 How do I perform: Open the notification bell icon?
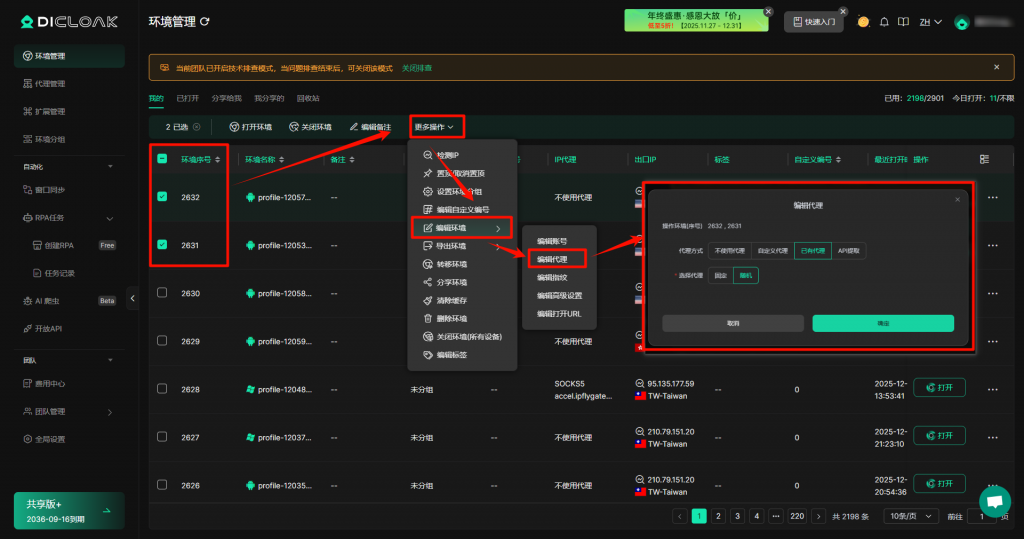[884, 22]
